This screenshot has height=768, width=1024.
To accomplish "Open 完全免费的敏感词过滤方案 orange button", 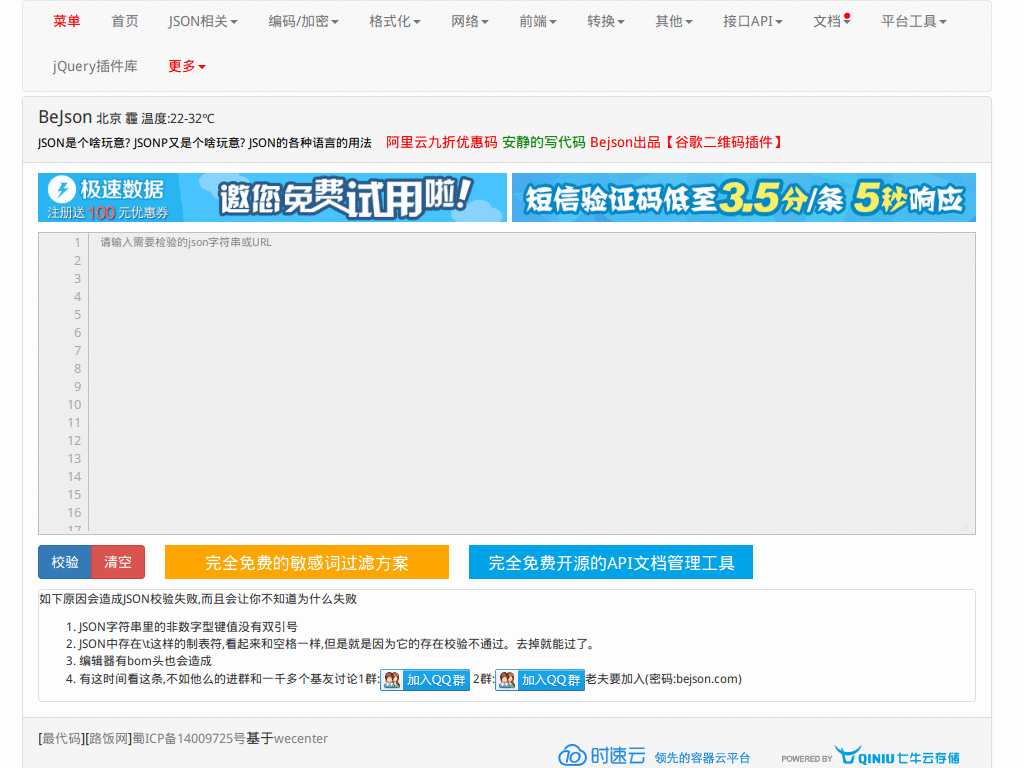I will click(x=307, y=562).
